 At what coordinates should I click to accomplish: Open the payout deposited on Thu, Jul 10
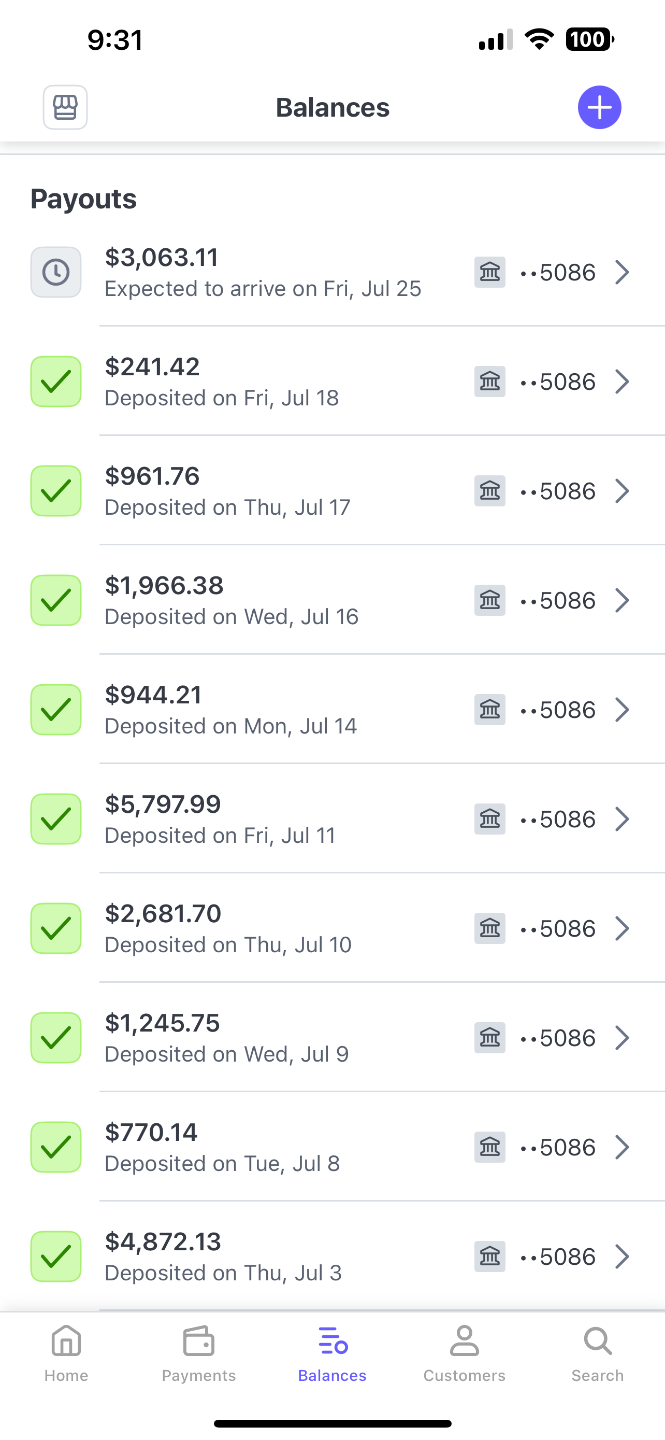(228, 929)
